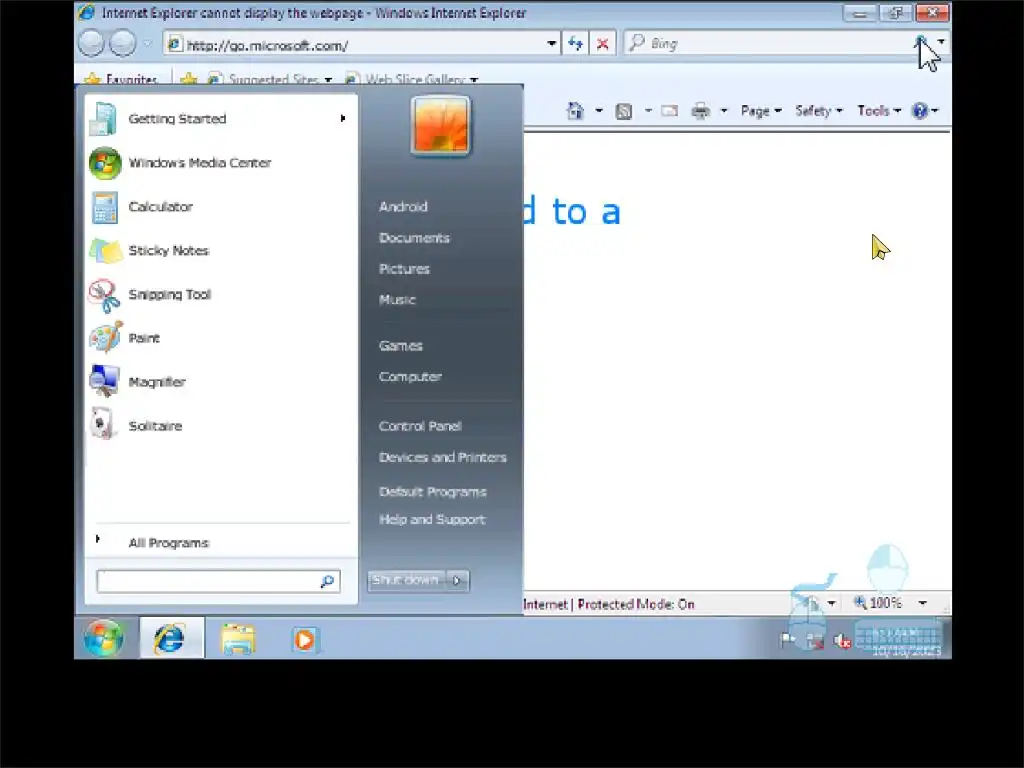
Task: Open the Page menu
Action: point(761,111)
